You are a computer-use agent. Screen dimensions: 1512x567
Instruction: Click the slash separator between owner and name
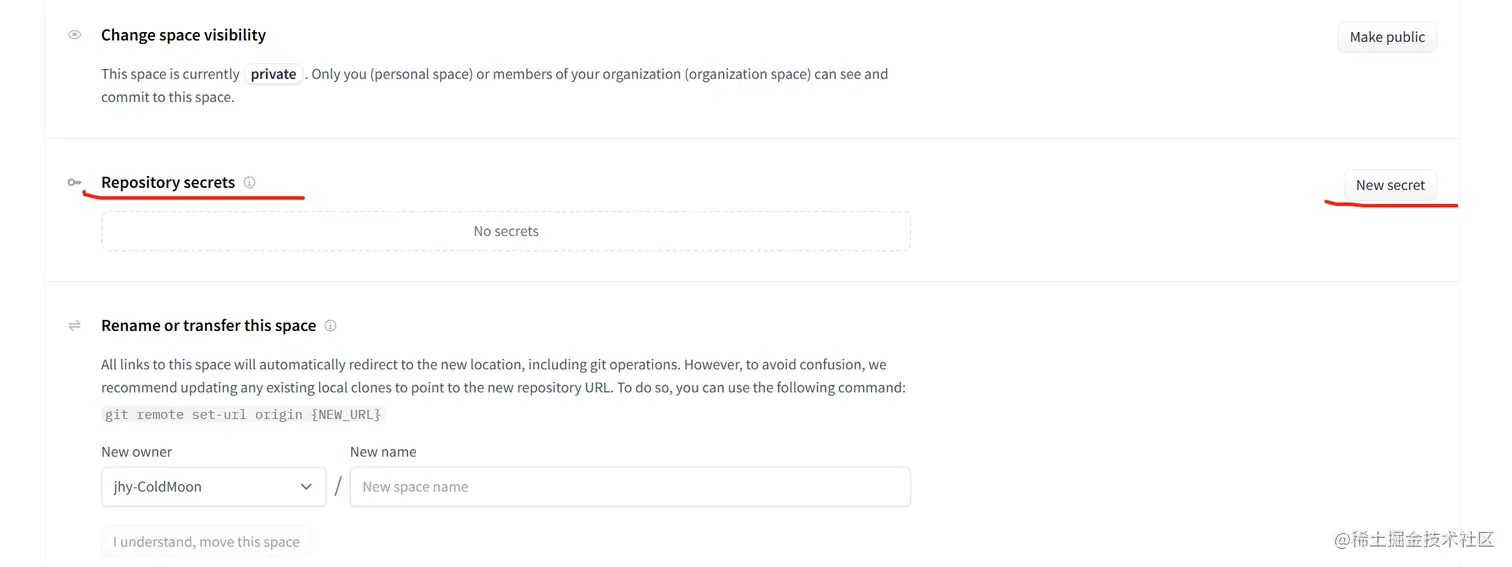pyautogui.click(x=338, y=487)
